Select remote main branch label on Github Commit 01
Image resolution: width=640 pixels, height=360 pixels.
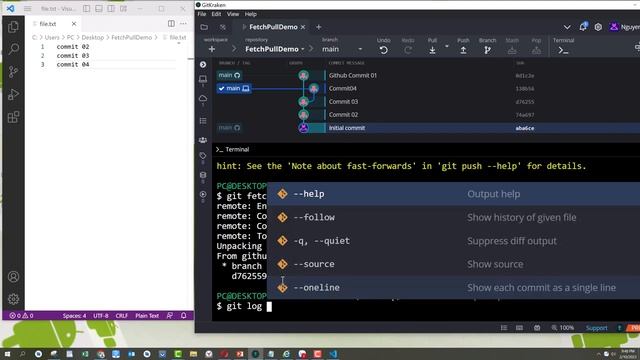click(x=229, y=75)
